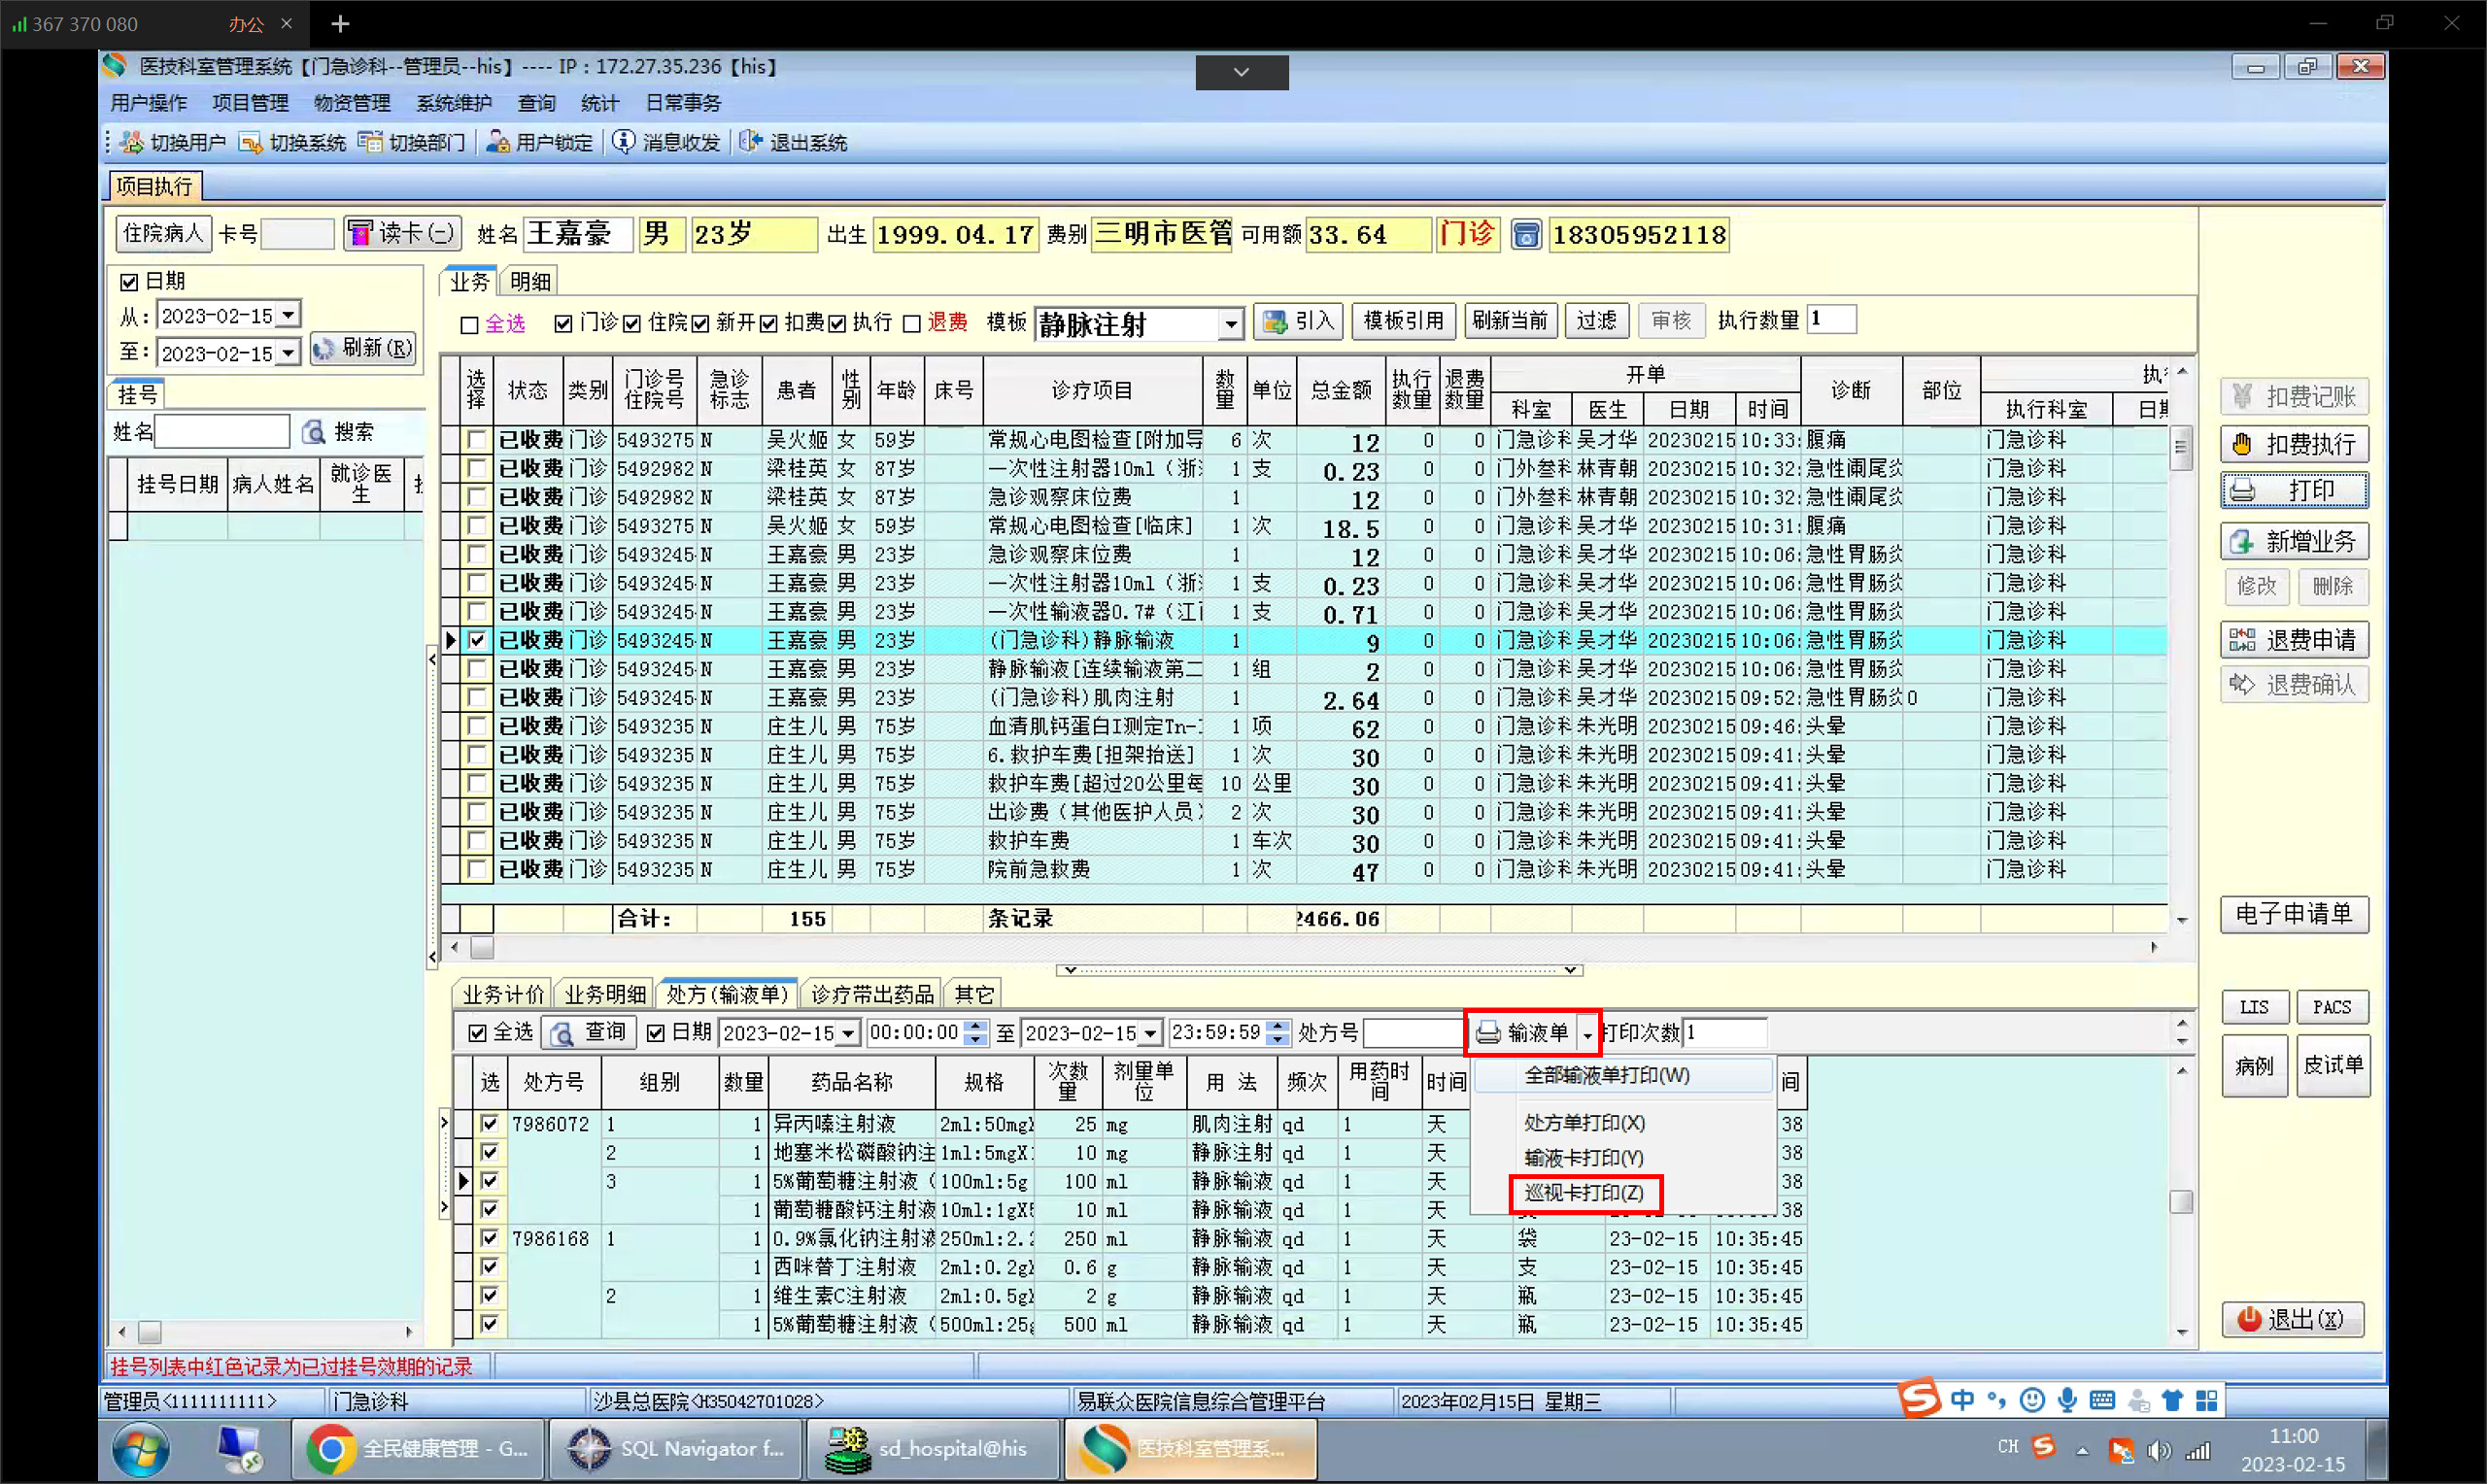Screen dimensions: 2487x1484
Task: Open the 从 start date dropdown
Action: coord(288,315)
